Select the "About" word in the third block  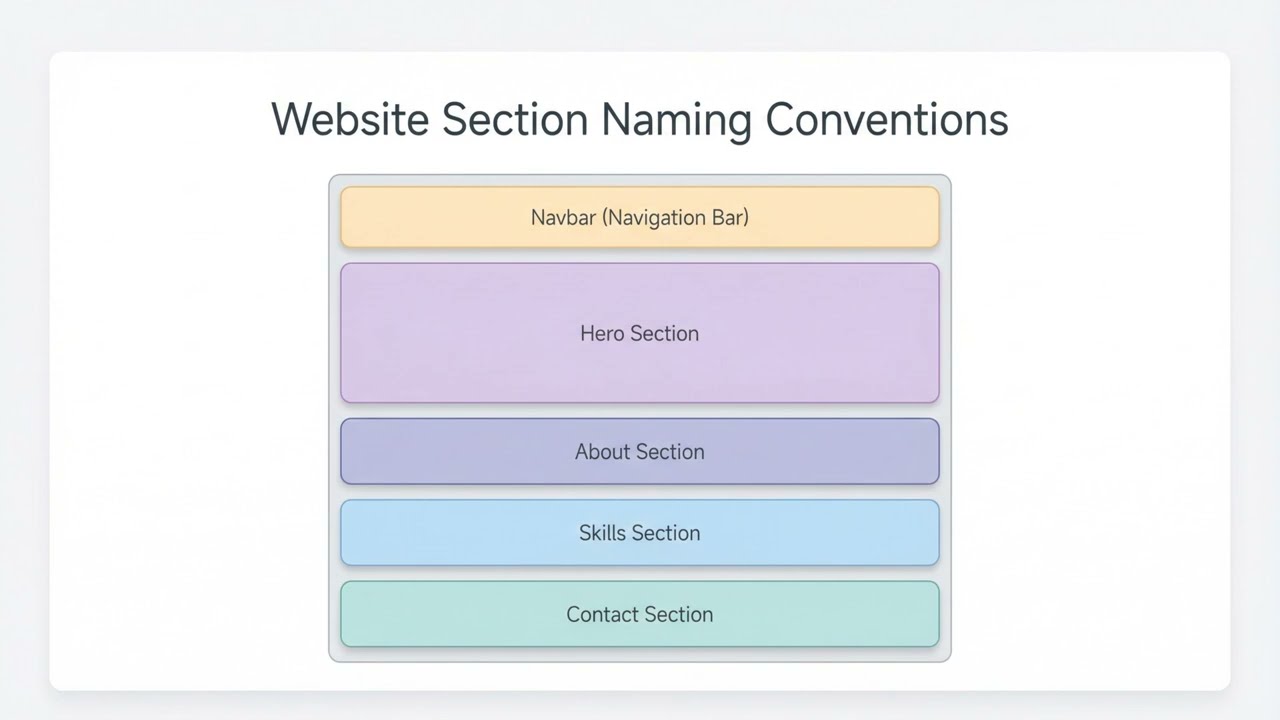coord(602,452)
